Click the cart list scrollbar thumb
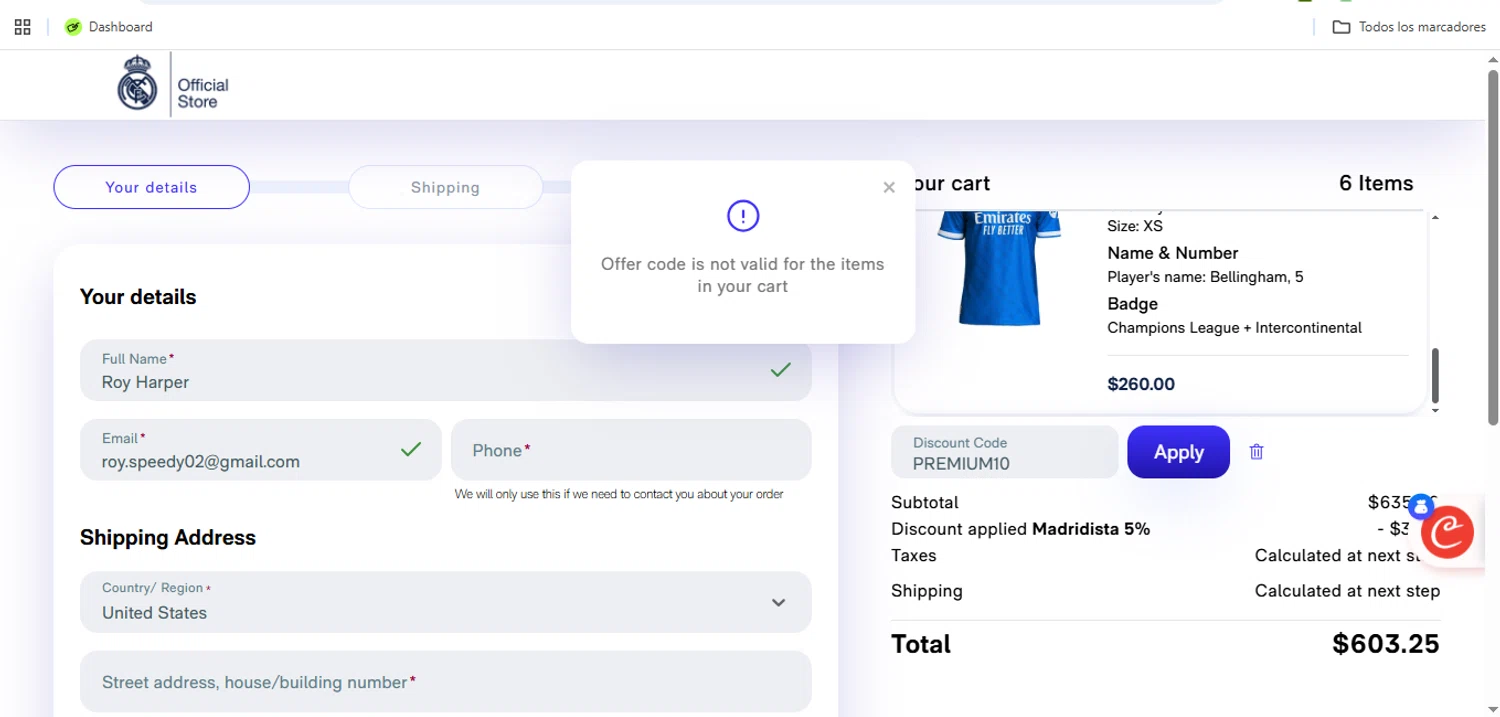This screenshot has width=1500, height=717. point(1436,375)
